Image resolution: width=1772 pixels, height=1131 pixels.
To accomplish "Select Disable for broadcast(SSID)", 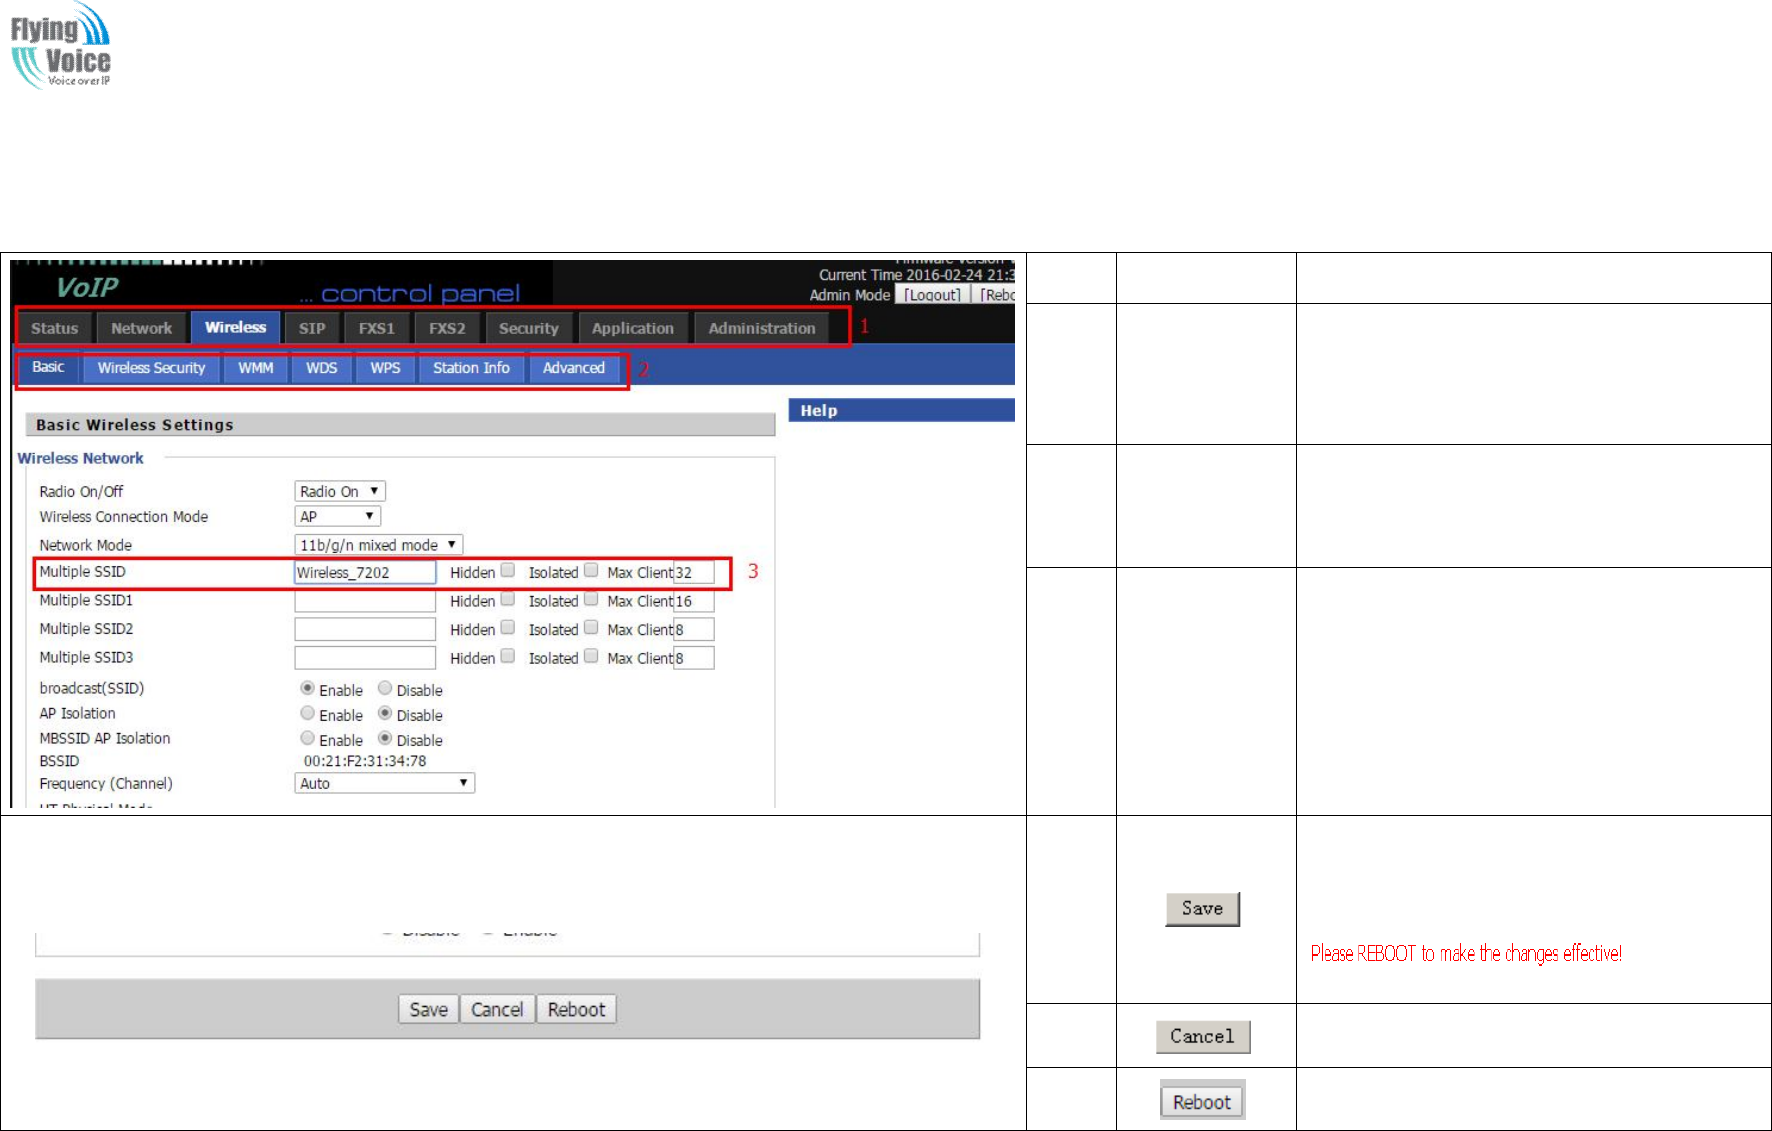I will pyautogui.click(x=385, y=688).
